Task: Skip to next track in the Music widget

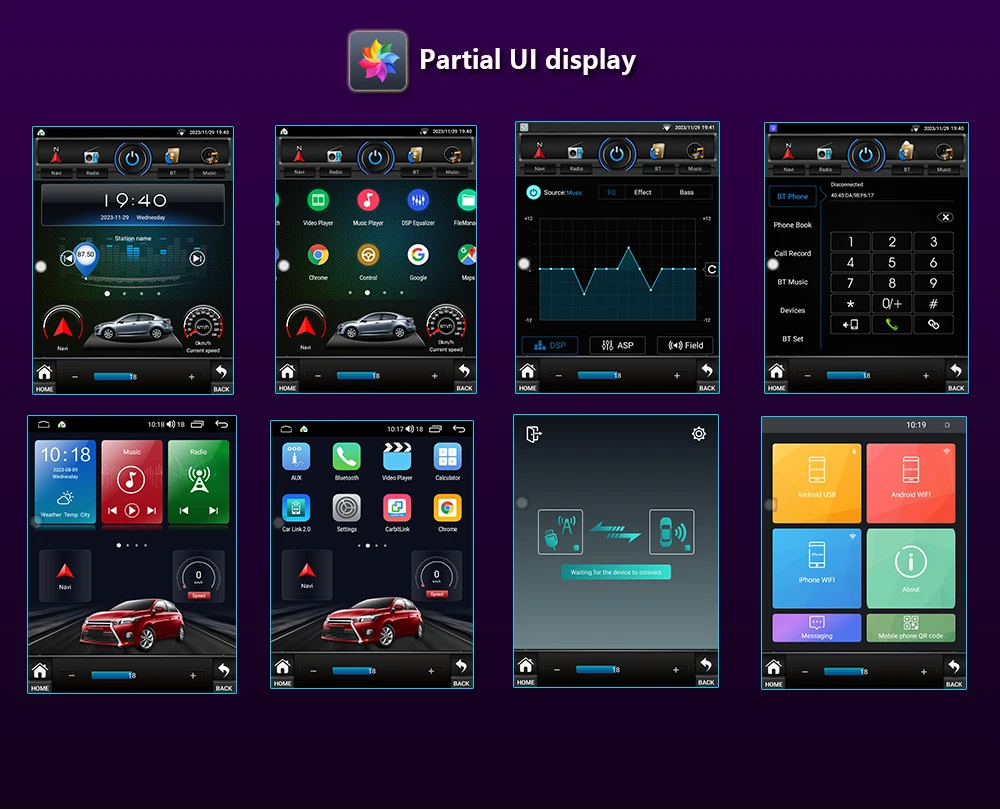Action: point(152,510)
